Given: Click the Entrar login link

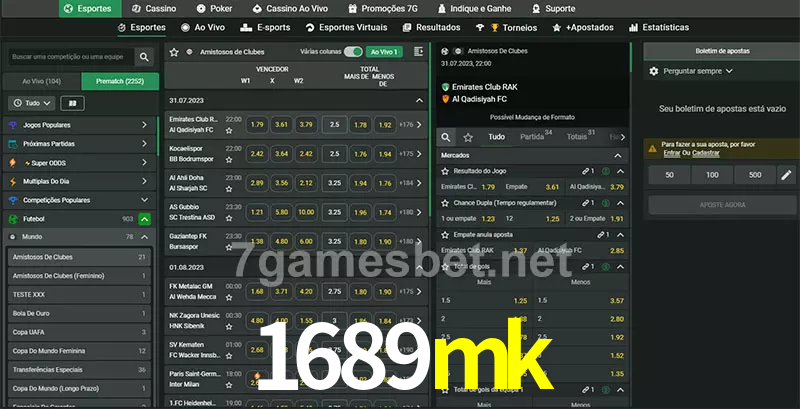Looking at the screenshot, I should [x=671, y=153].
